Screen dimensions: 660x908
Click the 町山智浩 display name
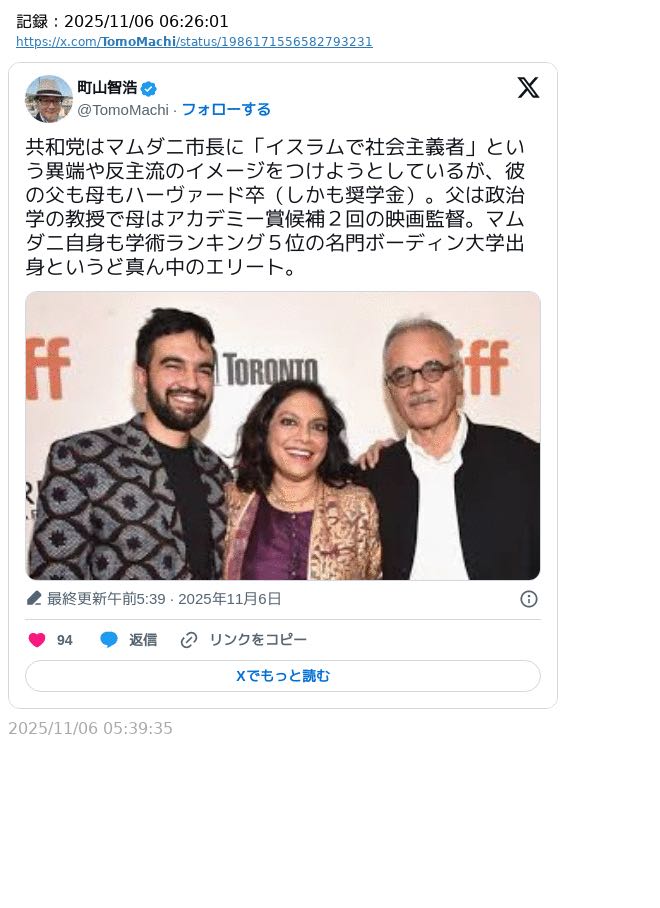[107, 88]
